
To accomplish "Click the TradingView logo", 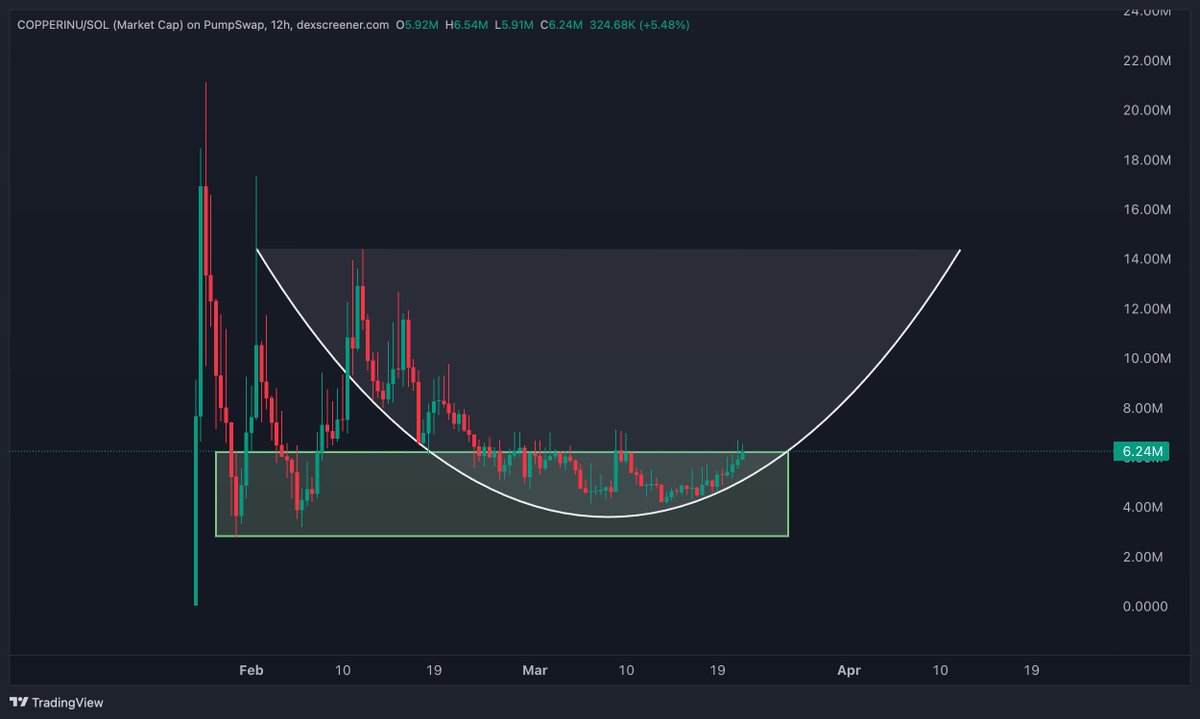I will (57, 703).
